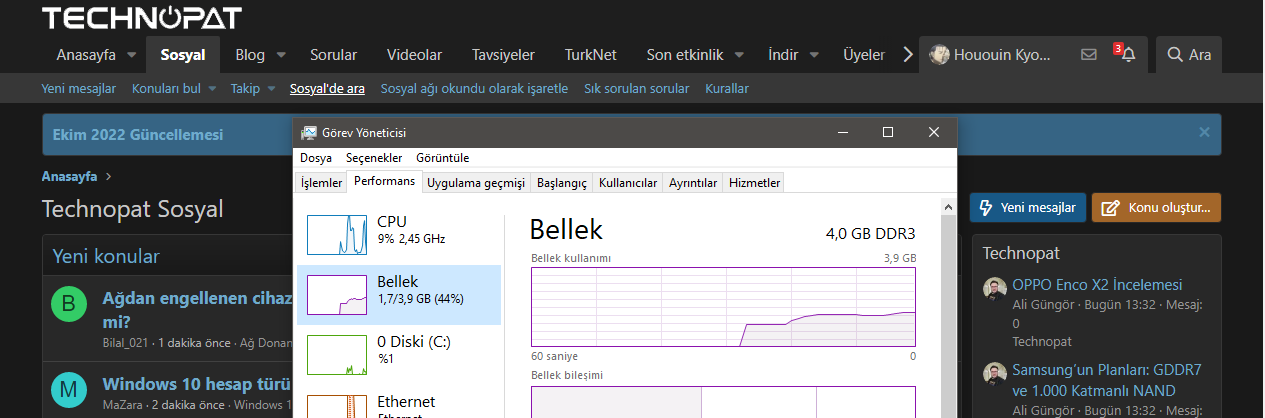Open the Kurallar link

tap(727, 89)
